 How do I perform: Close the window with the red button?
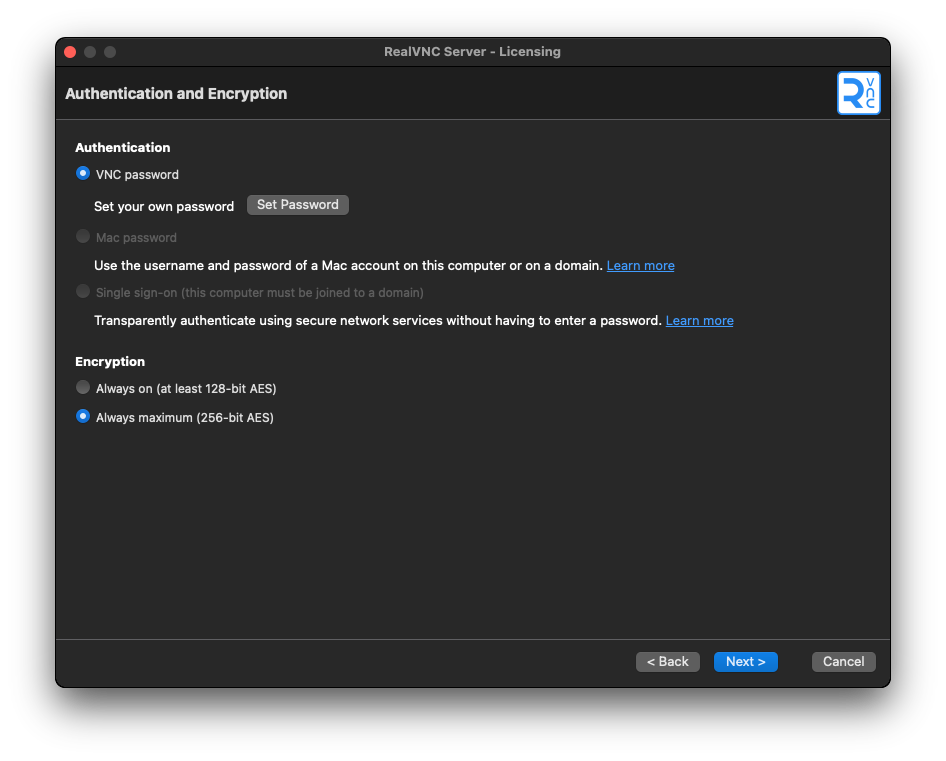[x=70, y=52]
